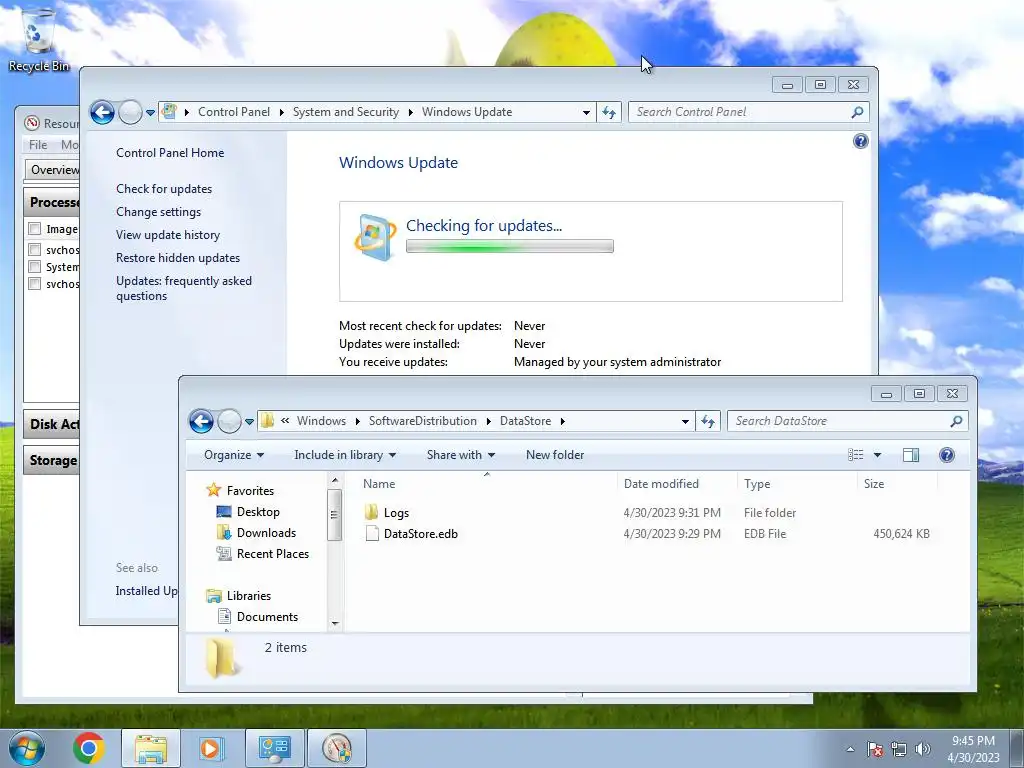The image size is (1024, 768).
Task: Click Back arrow in DataStore explorer window
Action: [x=201, y=421]
